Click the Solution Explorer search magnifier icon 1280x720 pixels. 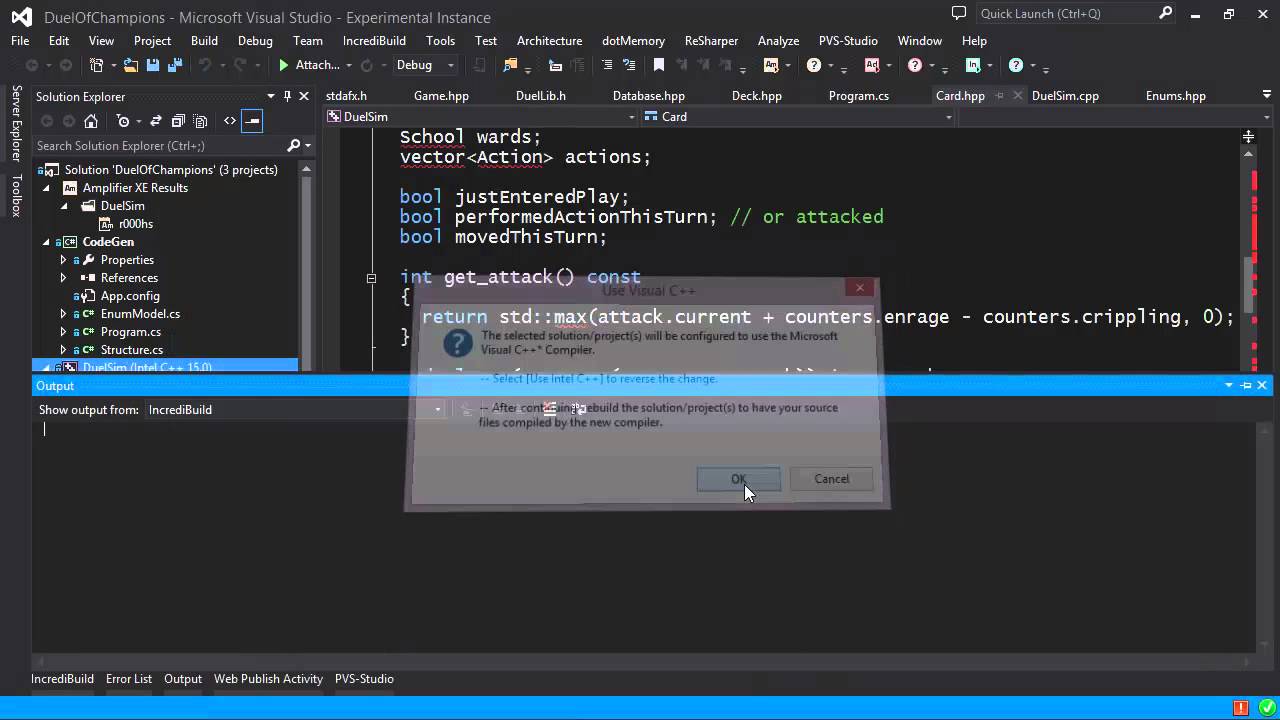pos(294,146)
